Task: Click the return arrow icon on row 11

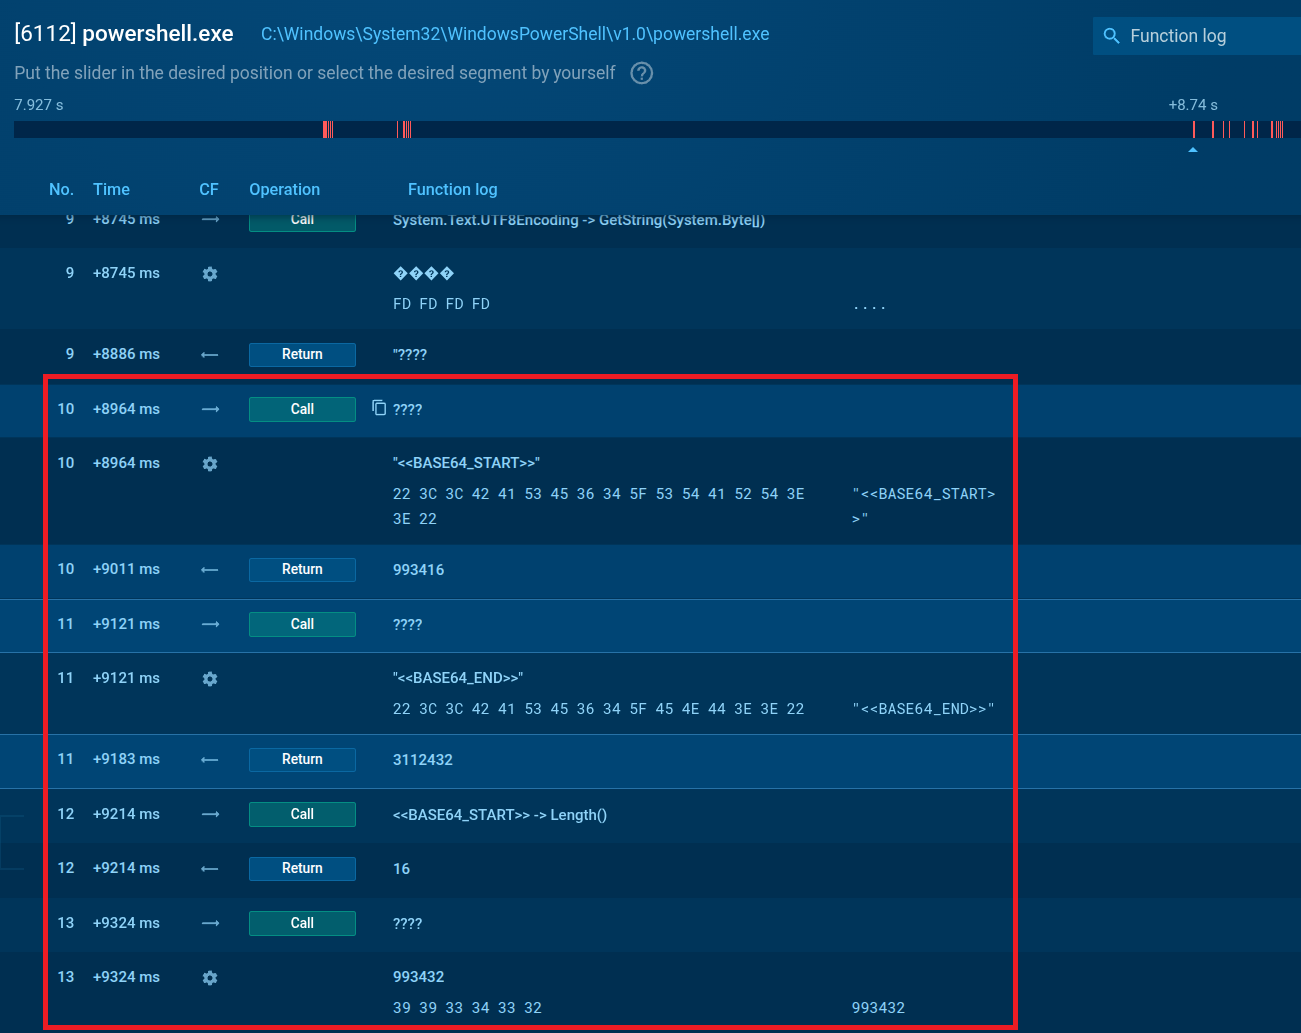Action: [x=209, y=760]
